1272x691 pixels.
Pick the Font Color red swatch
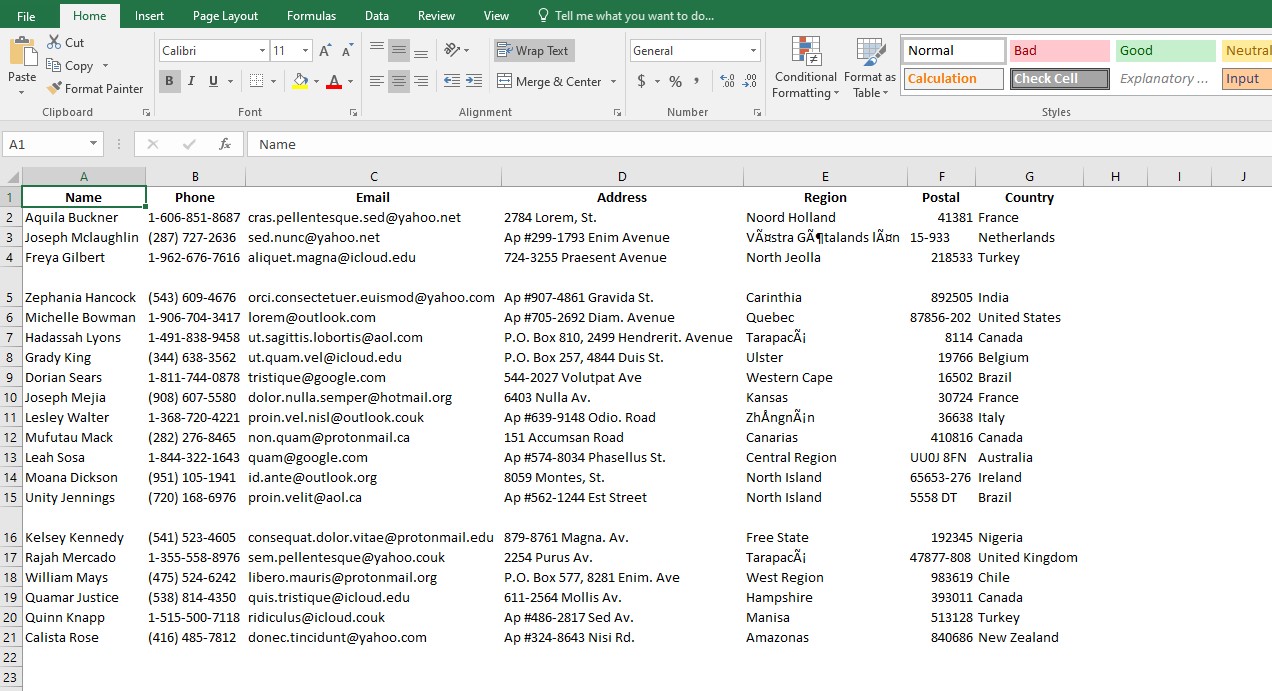336,81
